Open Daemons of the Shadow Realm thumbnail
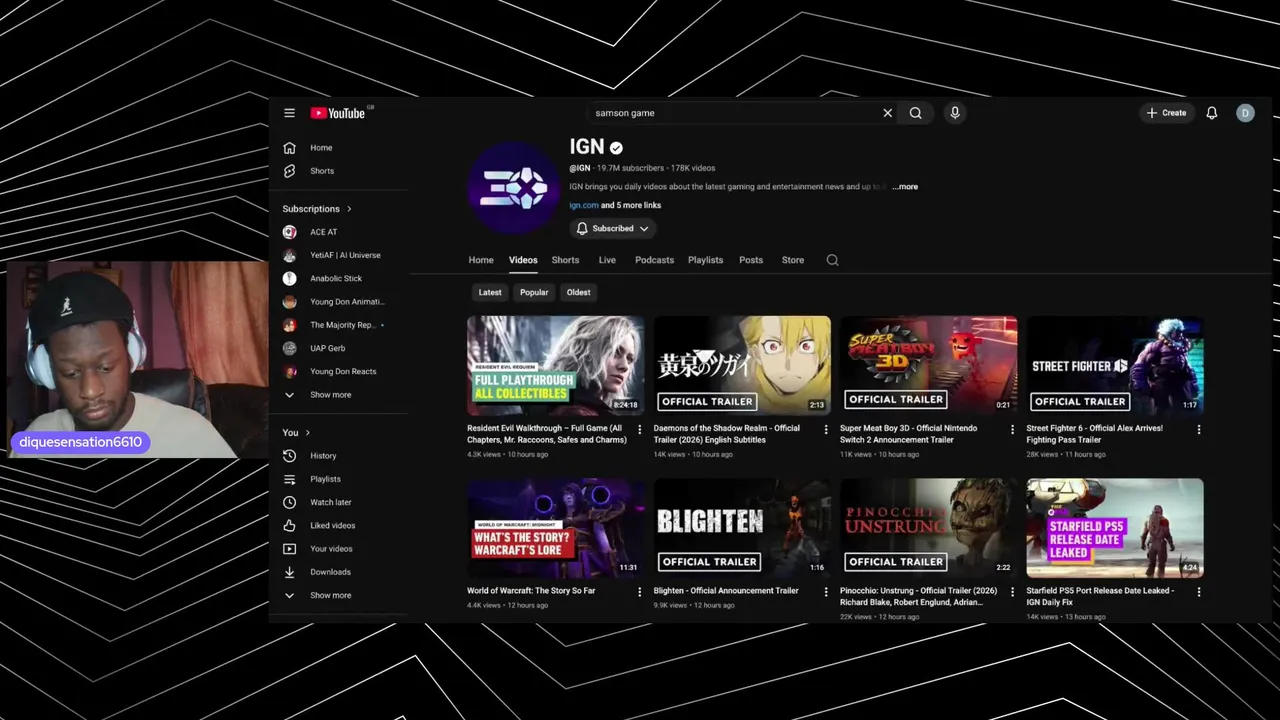1280x720 pixels. 742,365
